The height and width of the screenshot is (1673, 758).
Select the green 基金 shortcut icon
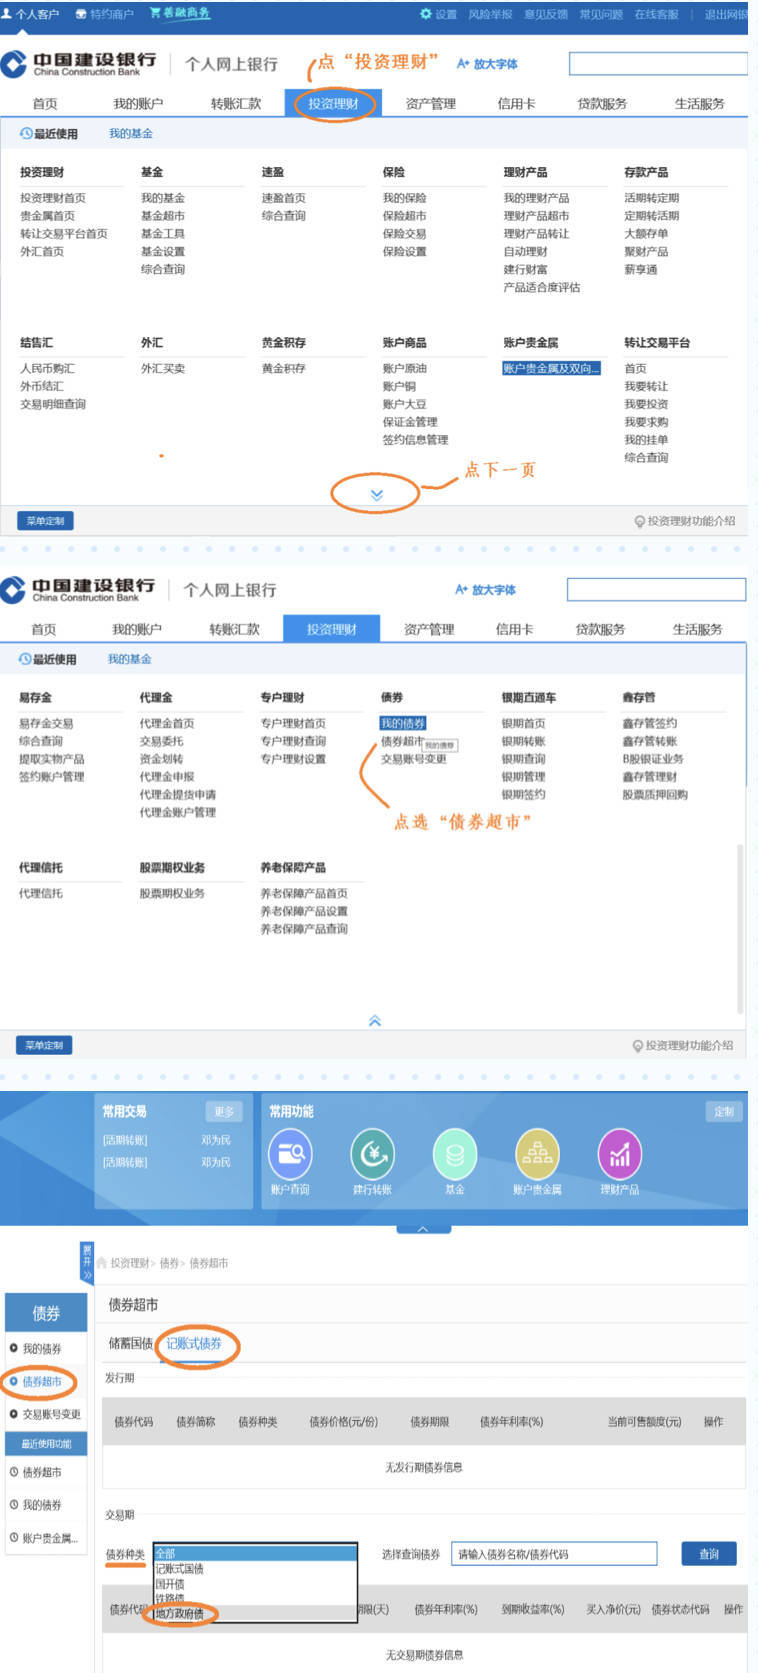tap(454, 1154)
